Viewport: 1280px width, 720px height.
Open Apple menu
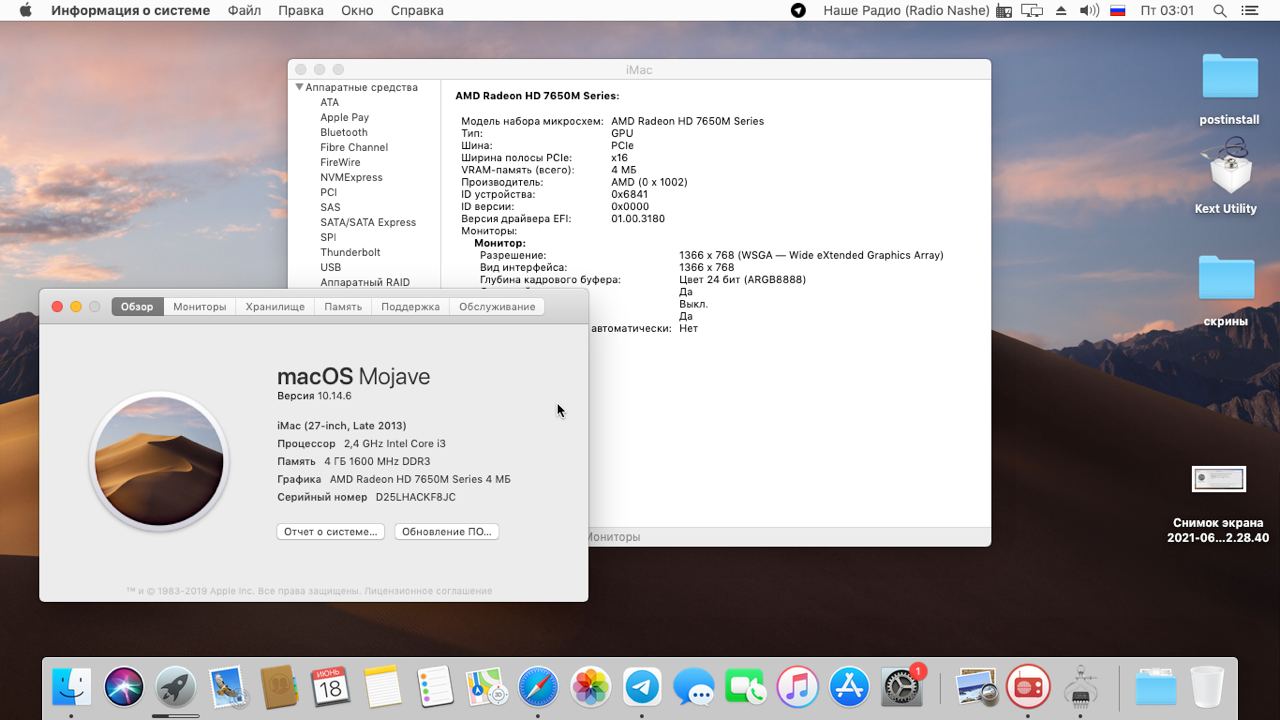[x=25, y=10]
